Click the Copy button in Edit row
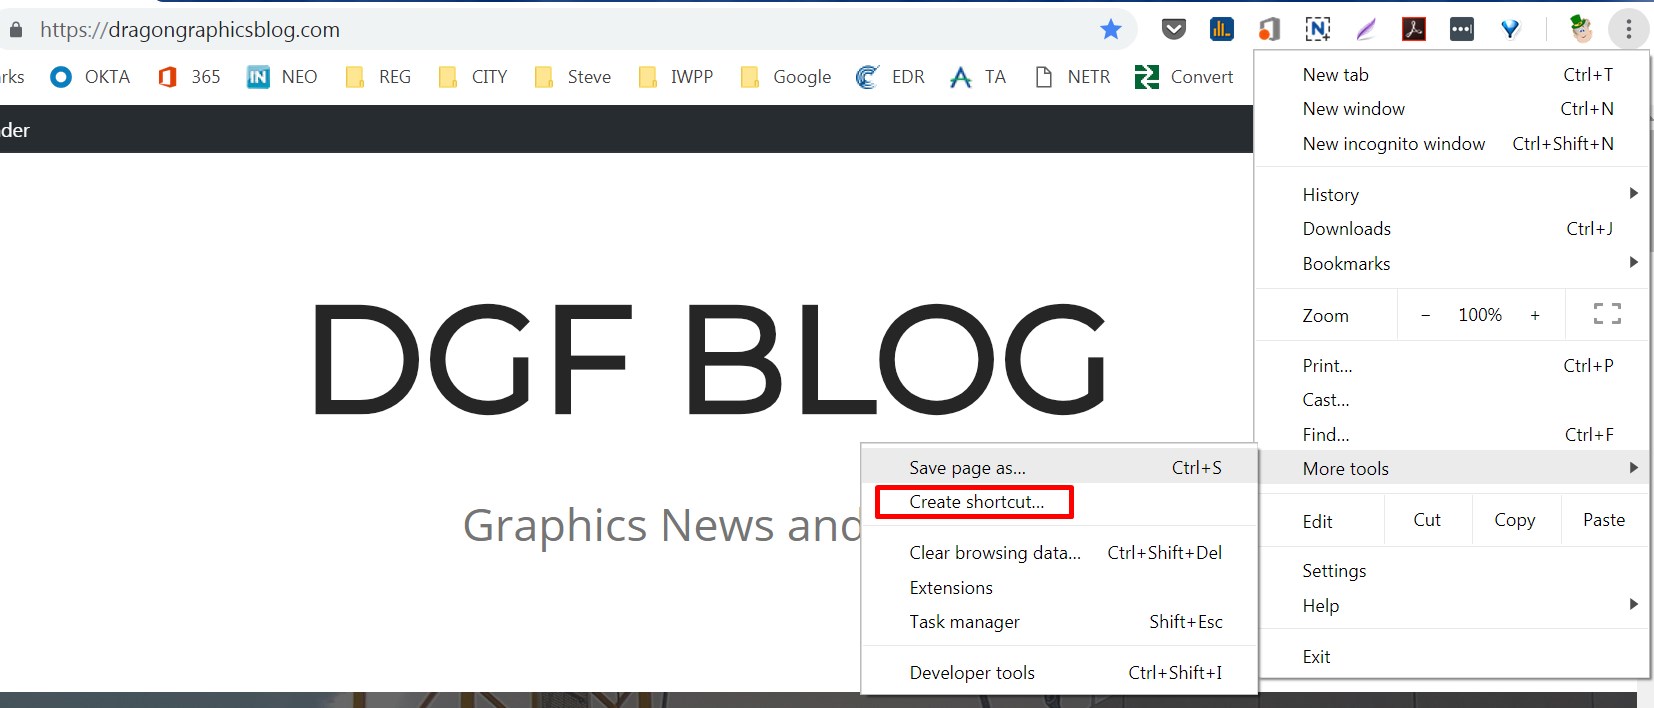 (1514, 520)
